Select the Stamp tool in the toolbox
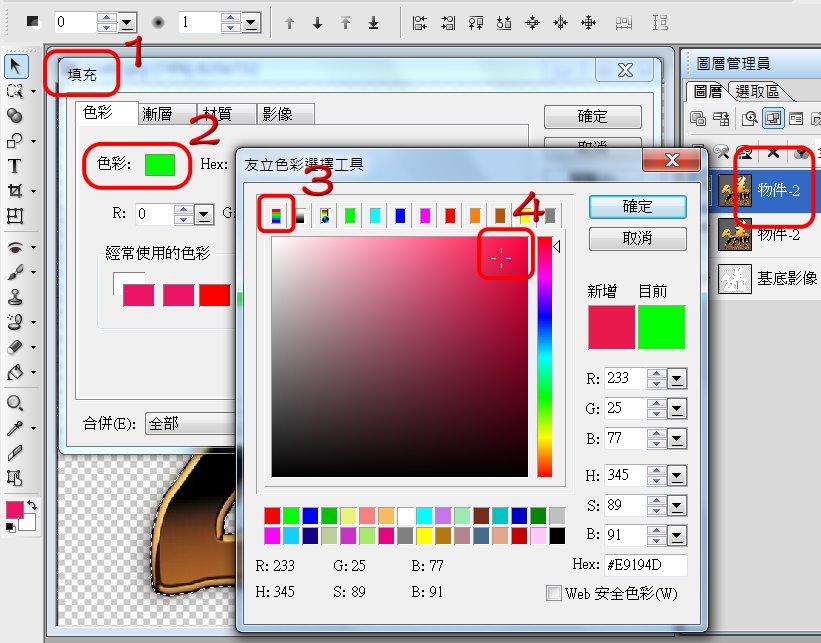Image resolution: width=821 pixels, height=643 pixels. pos(15,297)
